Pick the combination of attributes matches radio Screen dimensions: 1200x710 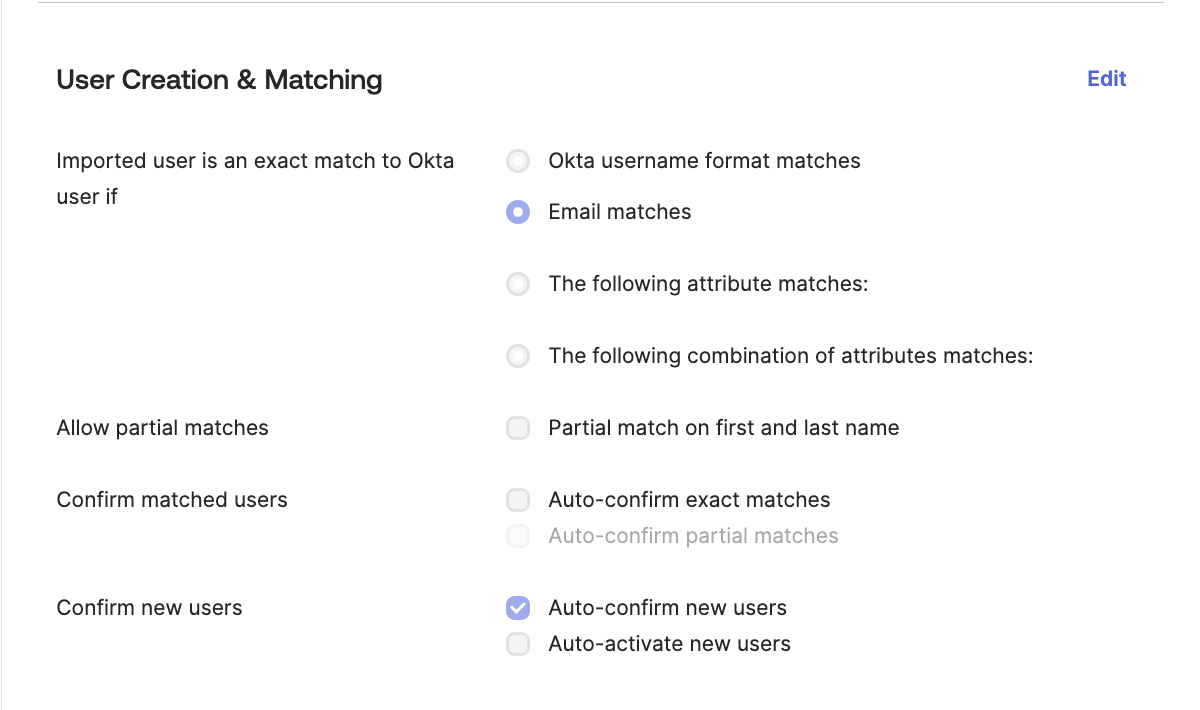tap(518, 356)
